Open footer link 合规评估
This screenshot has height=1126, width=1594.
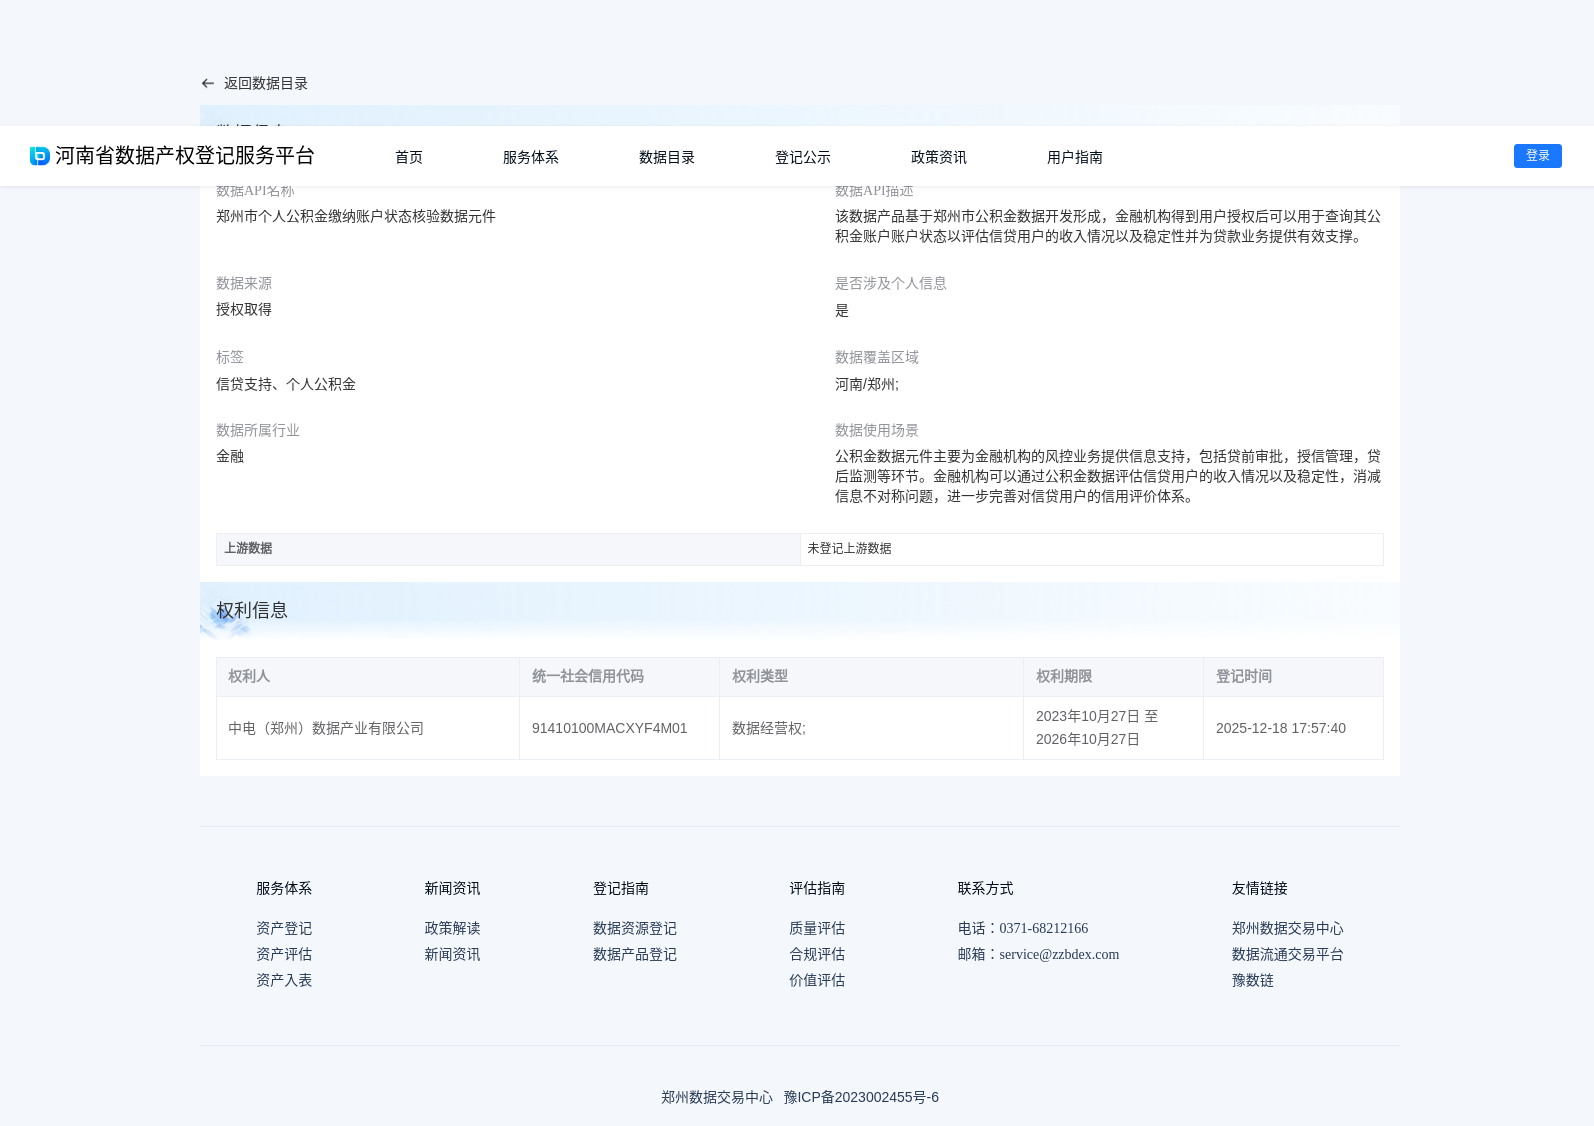[x=817, y=955]
